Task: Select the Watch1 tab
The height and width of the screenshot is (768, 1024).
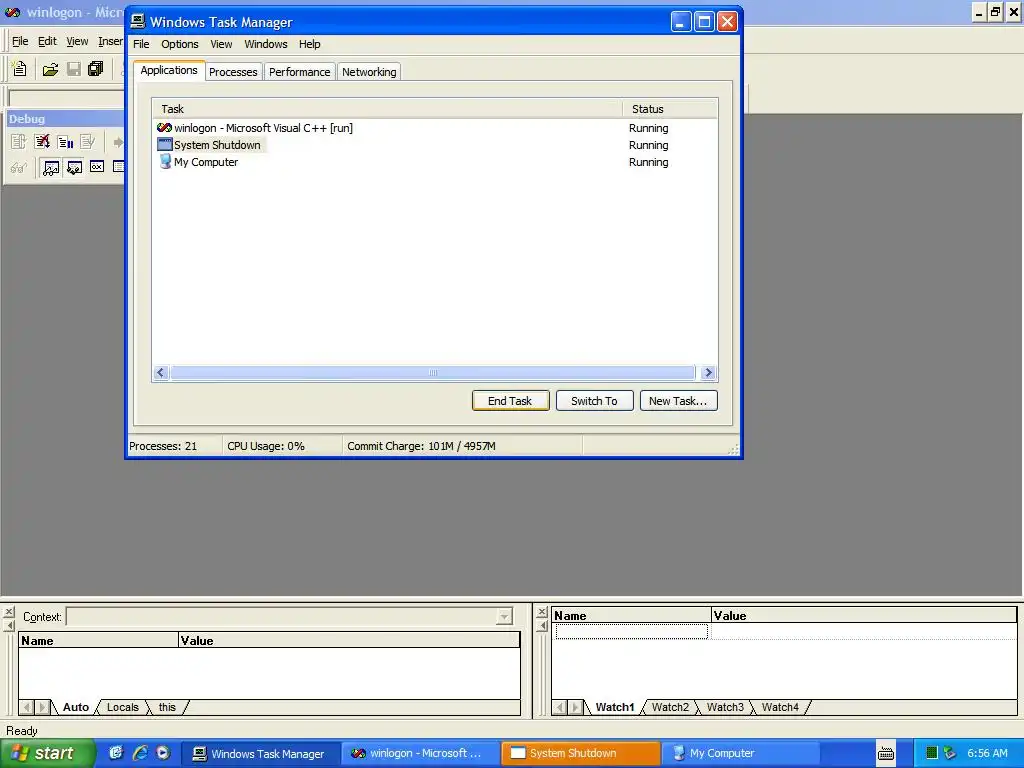Action: pyautogui.click(x=615, y=707)
